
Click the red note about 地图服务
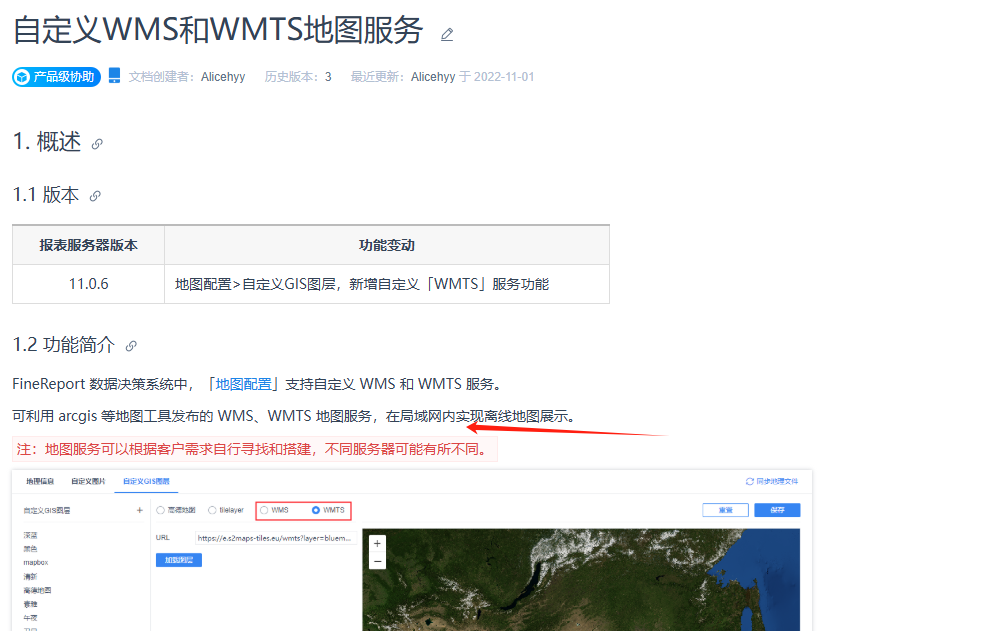pyautogui.click(x=254, y=449)
